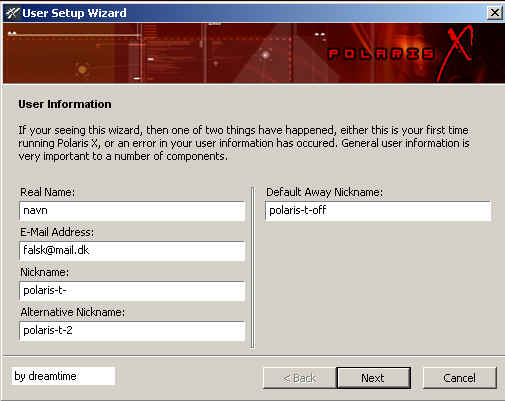Focus the Alternative Nickname field
The image size is (505, 401).
(x=132, y=331)
